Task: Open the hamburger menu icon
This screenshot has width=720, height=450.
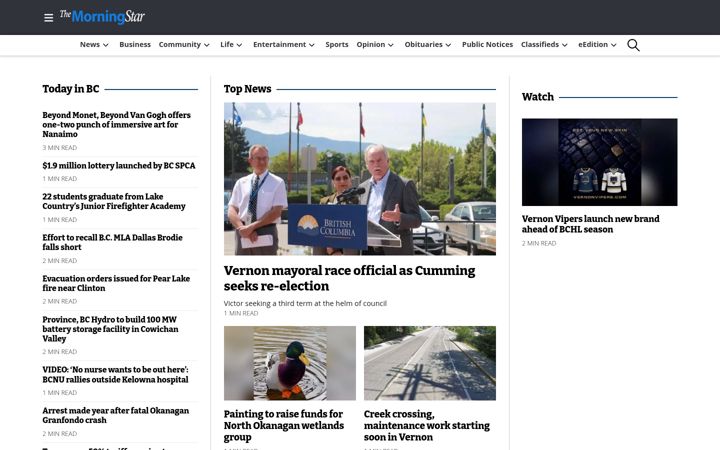Action: [48, 18]
